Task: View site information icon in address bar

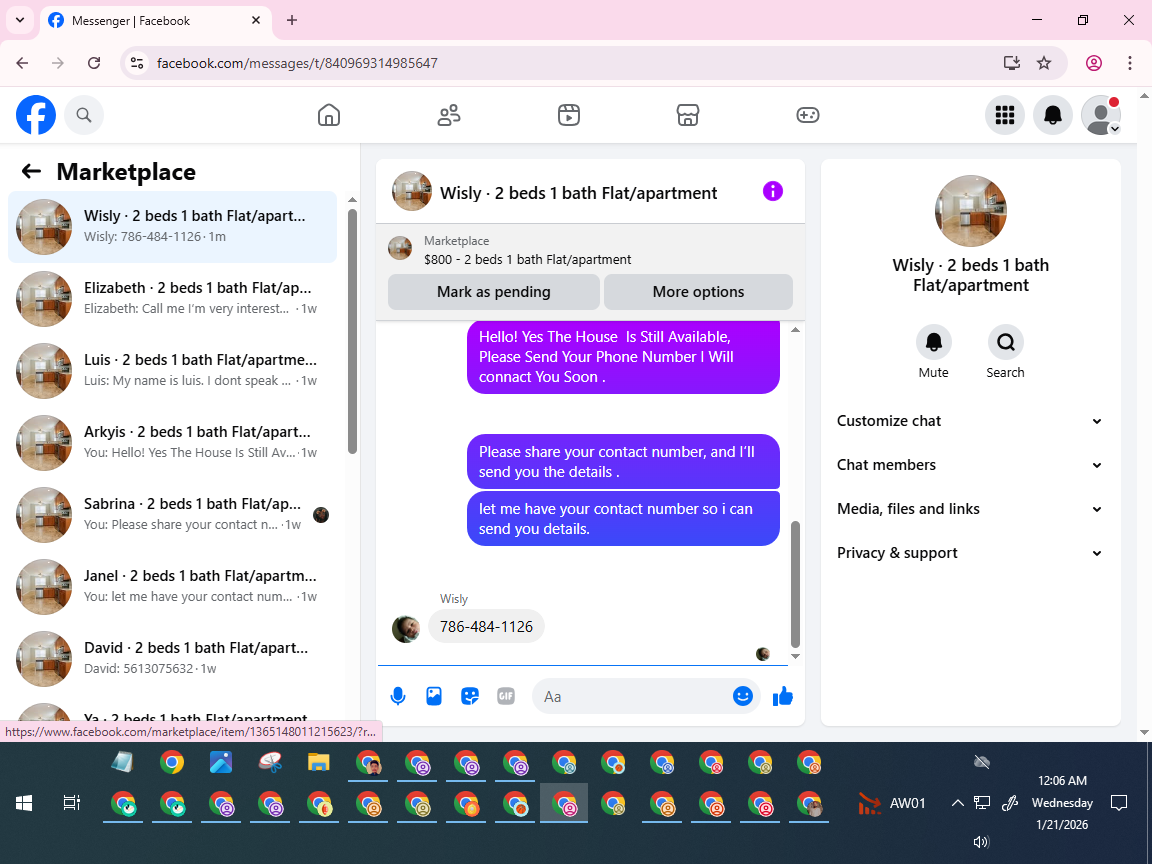Action: (x=137, y=63)
